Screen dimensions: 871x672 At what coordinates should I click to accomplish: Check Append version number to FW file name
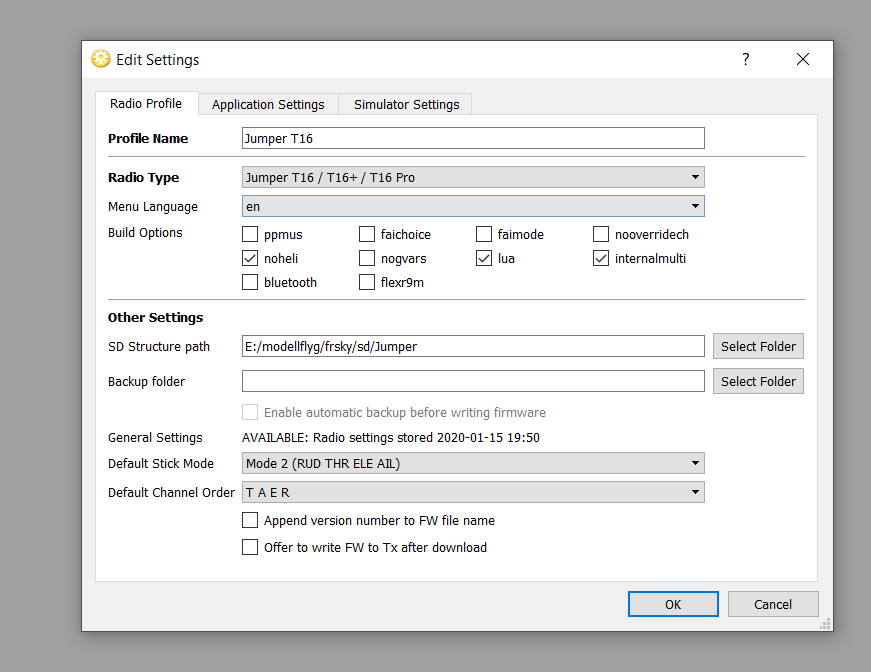[250, 520]
